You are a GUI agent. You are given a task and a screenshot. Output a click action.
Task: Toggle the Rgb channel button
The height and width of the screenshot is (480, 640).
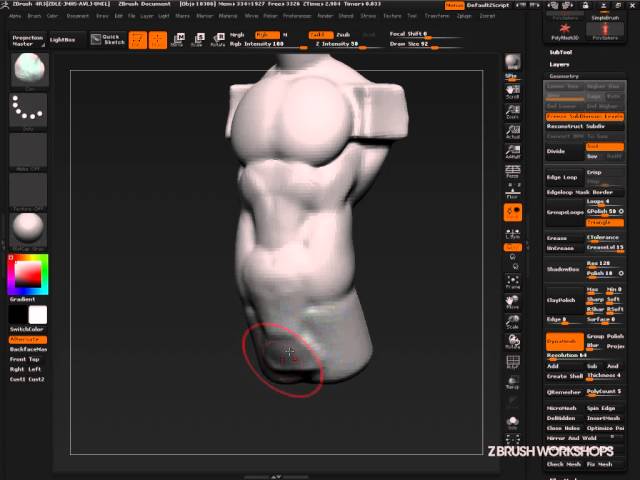[x=267, y=35]
